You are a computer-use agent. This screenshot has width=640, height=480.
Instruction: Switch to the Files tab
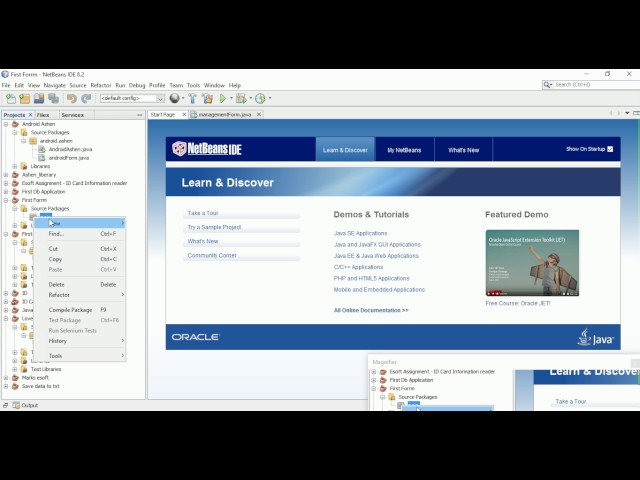(x=43, y=115)
